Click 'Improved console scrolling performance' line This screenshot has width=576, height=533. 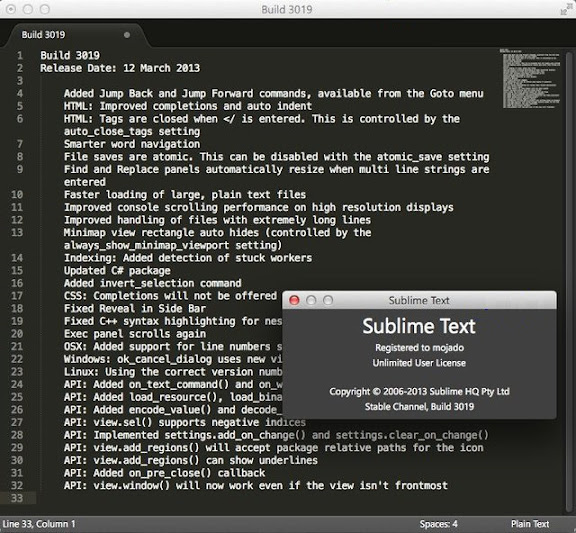(x=259, y=208)
